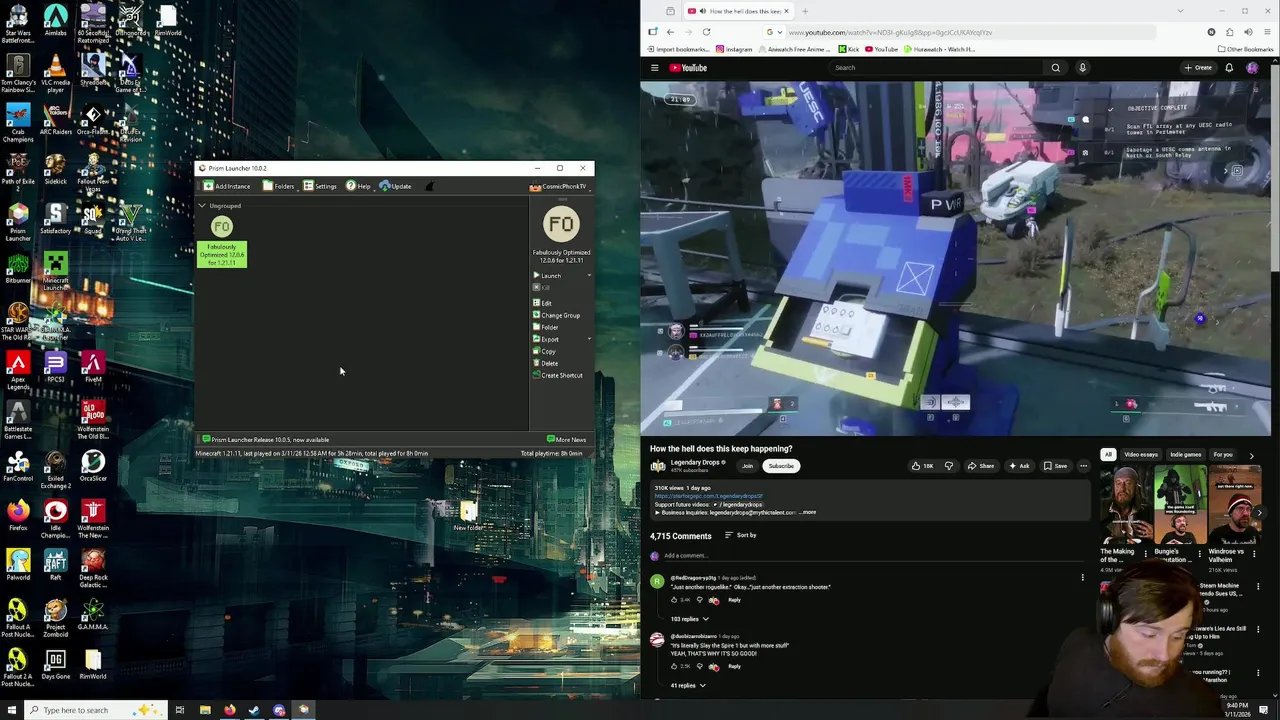Expand the 41 replies thread
1280x720 pixels.
click(x=688, y=686)
